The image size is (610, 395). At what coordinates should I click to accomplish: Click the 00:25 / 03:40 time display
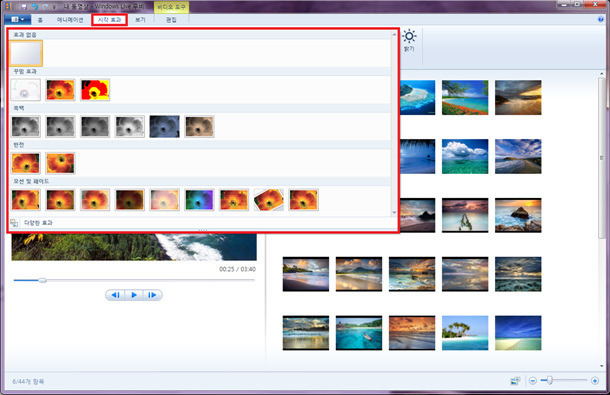(237, 269)
